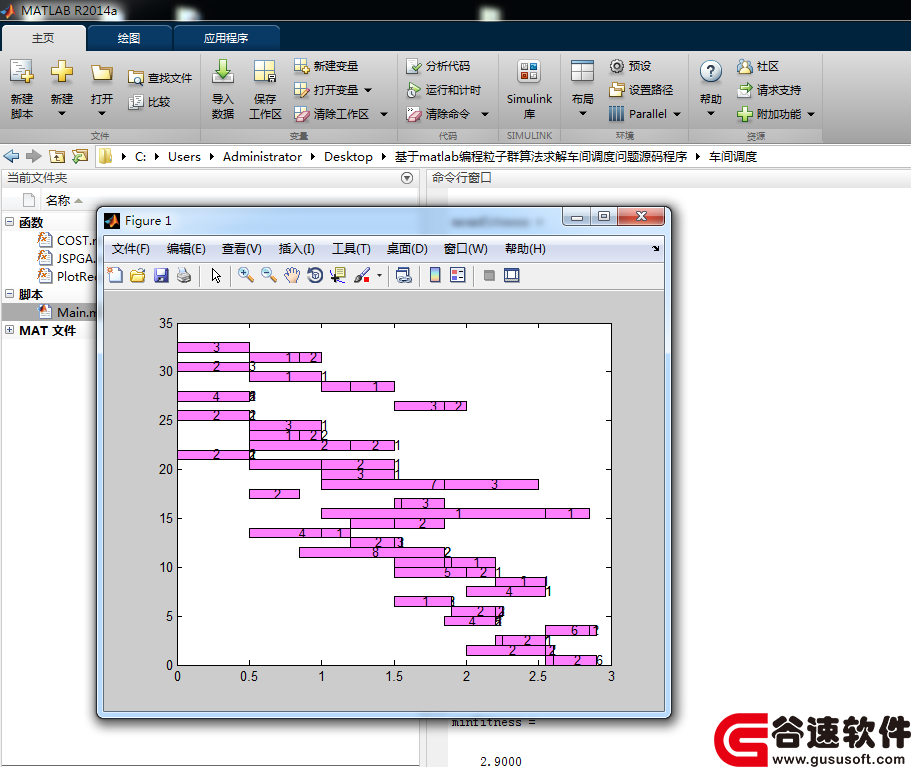Open 文件(F) menu in Figure 1

pyautogui.click(x=131, y=249)
